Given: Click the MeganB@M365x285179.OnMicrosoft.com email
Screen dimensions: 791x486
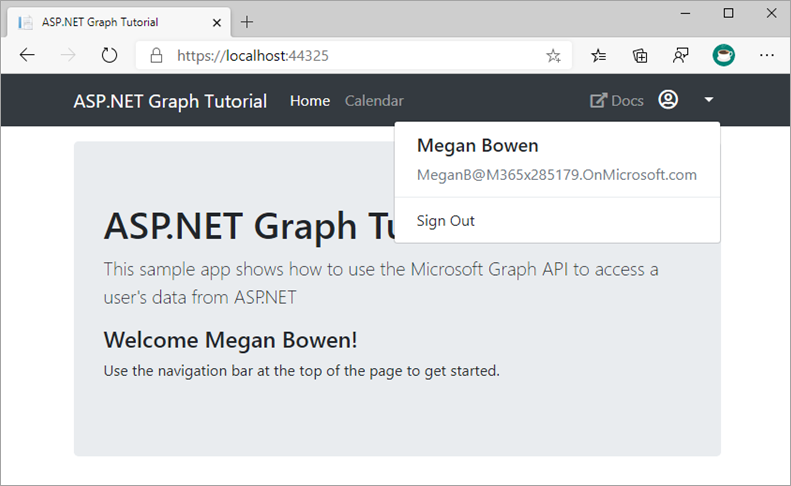Looking at the screenshot, I should coord(556,175).
